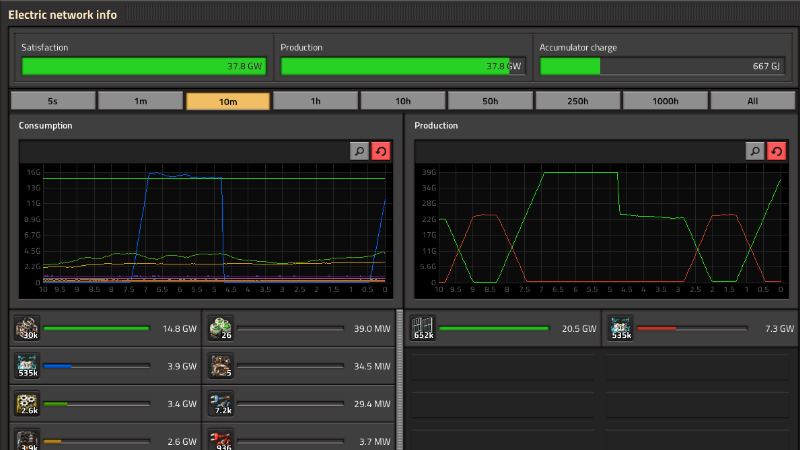Screen dimensions: 800x450
Task: Switch the time range to 5s
Action: point(53,101)
